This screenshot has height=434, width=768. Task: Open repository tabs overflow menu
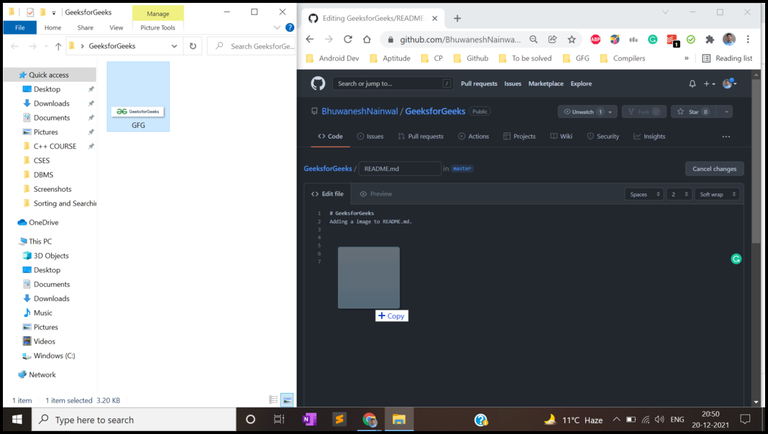[726, 137]
